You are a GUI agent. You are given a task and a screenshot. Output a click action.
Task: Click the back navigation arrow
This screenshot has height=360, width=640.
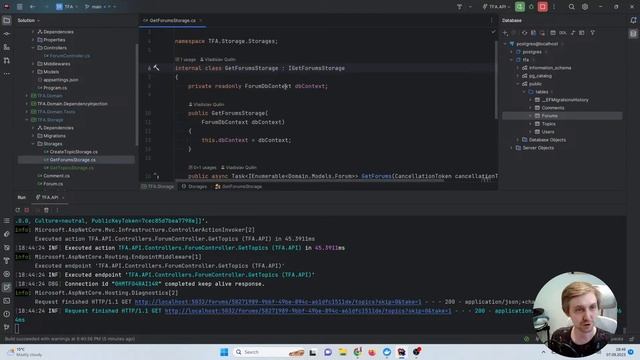pyautogui.click(x=33, y=7)
